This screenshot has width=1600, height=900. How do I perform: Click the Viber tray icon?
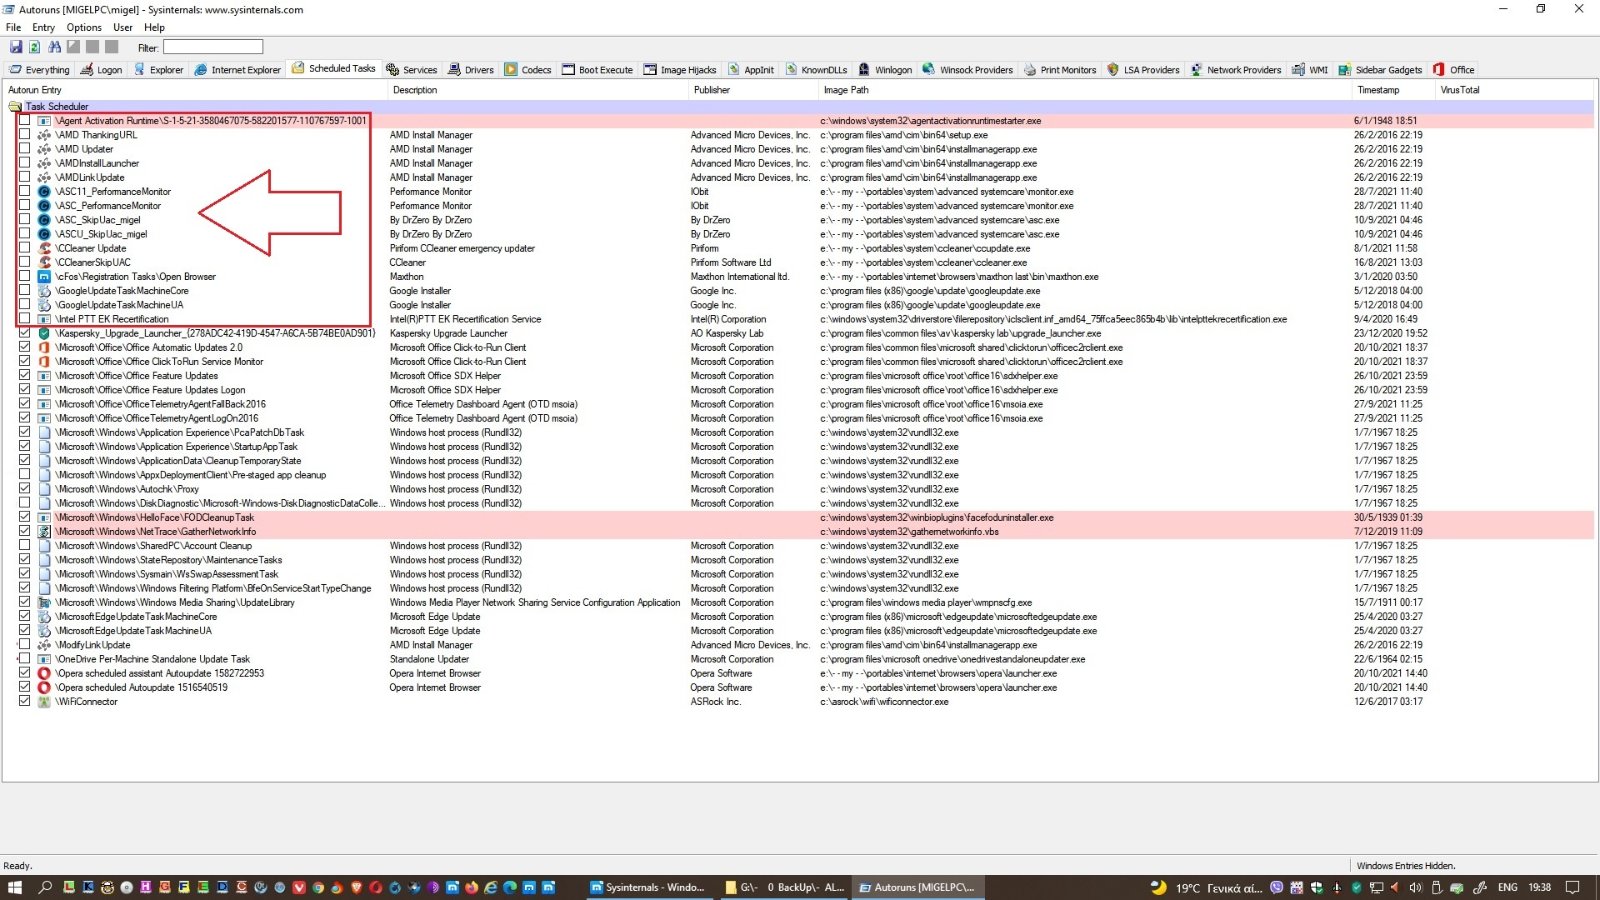[1277, 887]
